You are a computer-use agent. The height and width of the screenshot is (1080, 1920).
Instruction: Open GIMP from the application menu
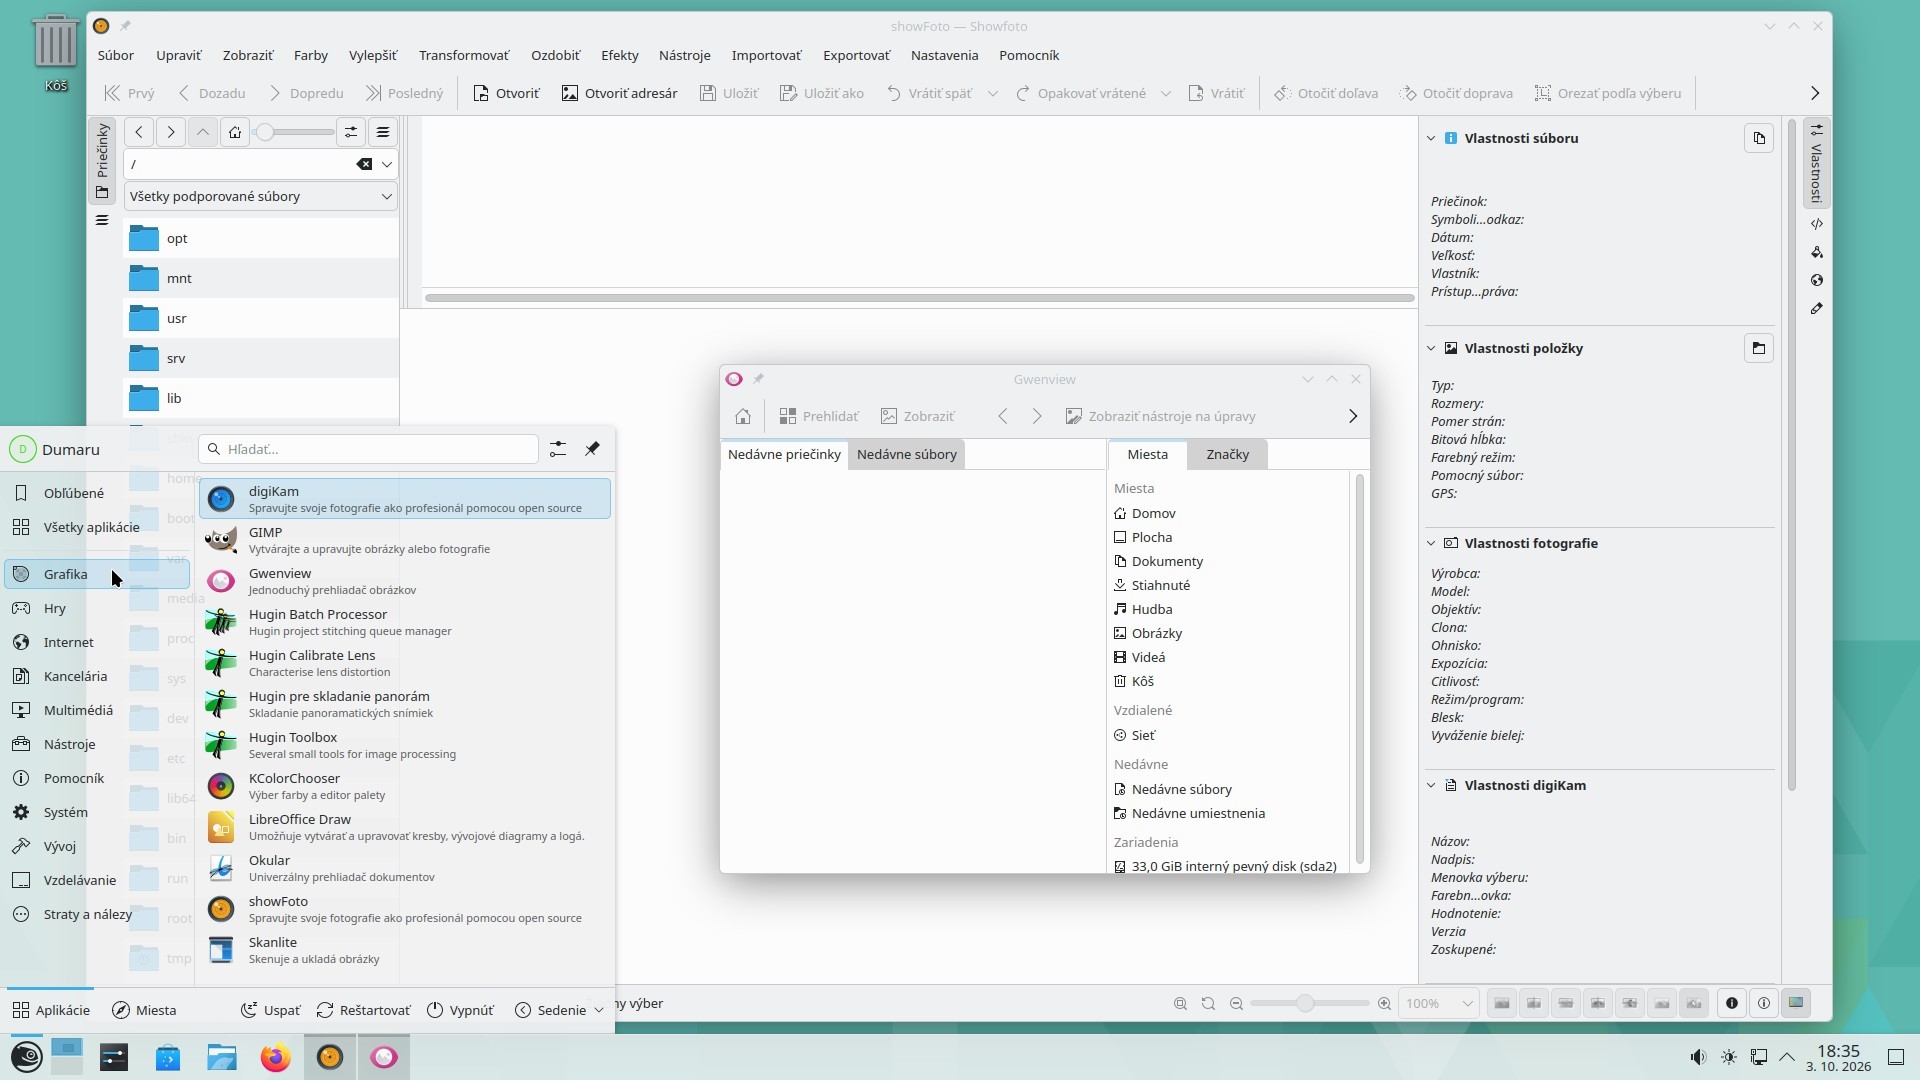point(405,540)
